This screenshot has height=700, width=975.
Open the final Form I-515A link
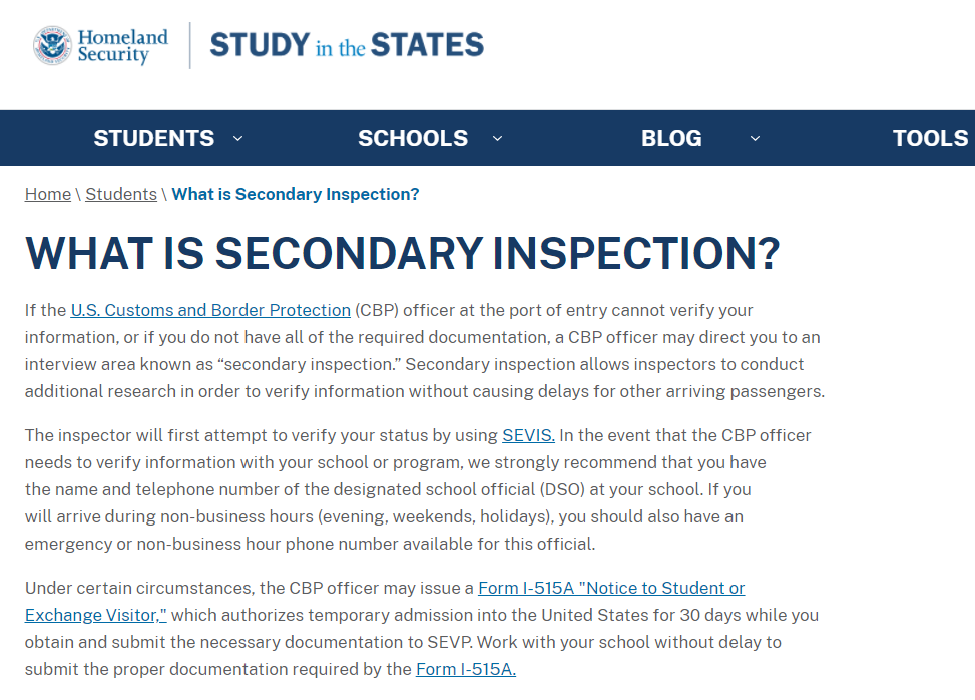(x=466, y=670)
